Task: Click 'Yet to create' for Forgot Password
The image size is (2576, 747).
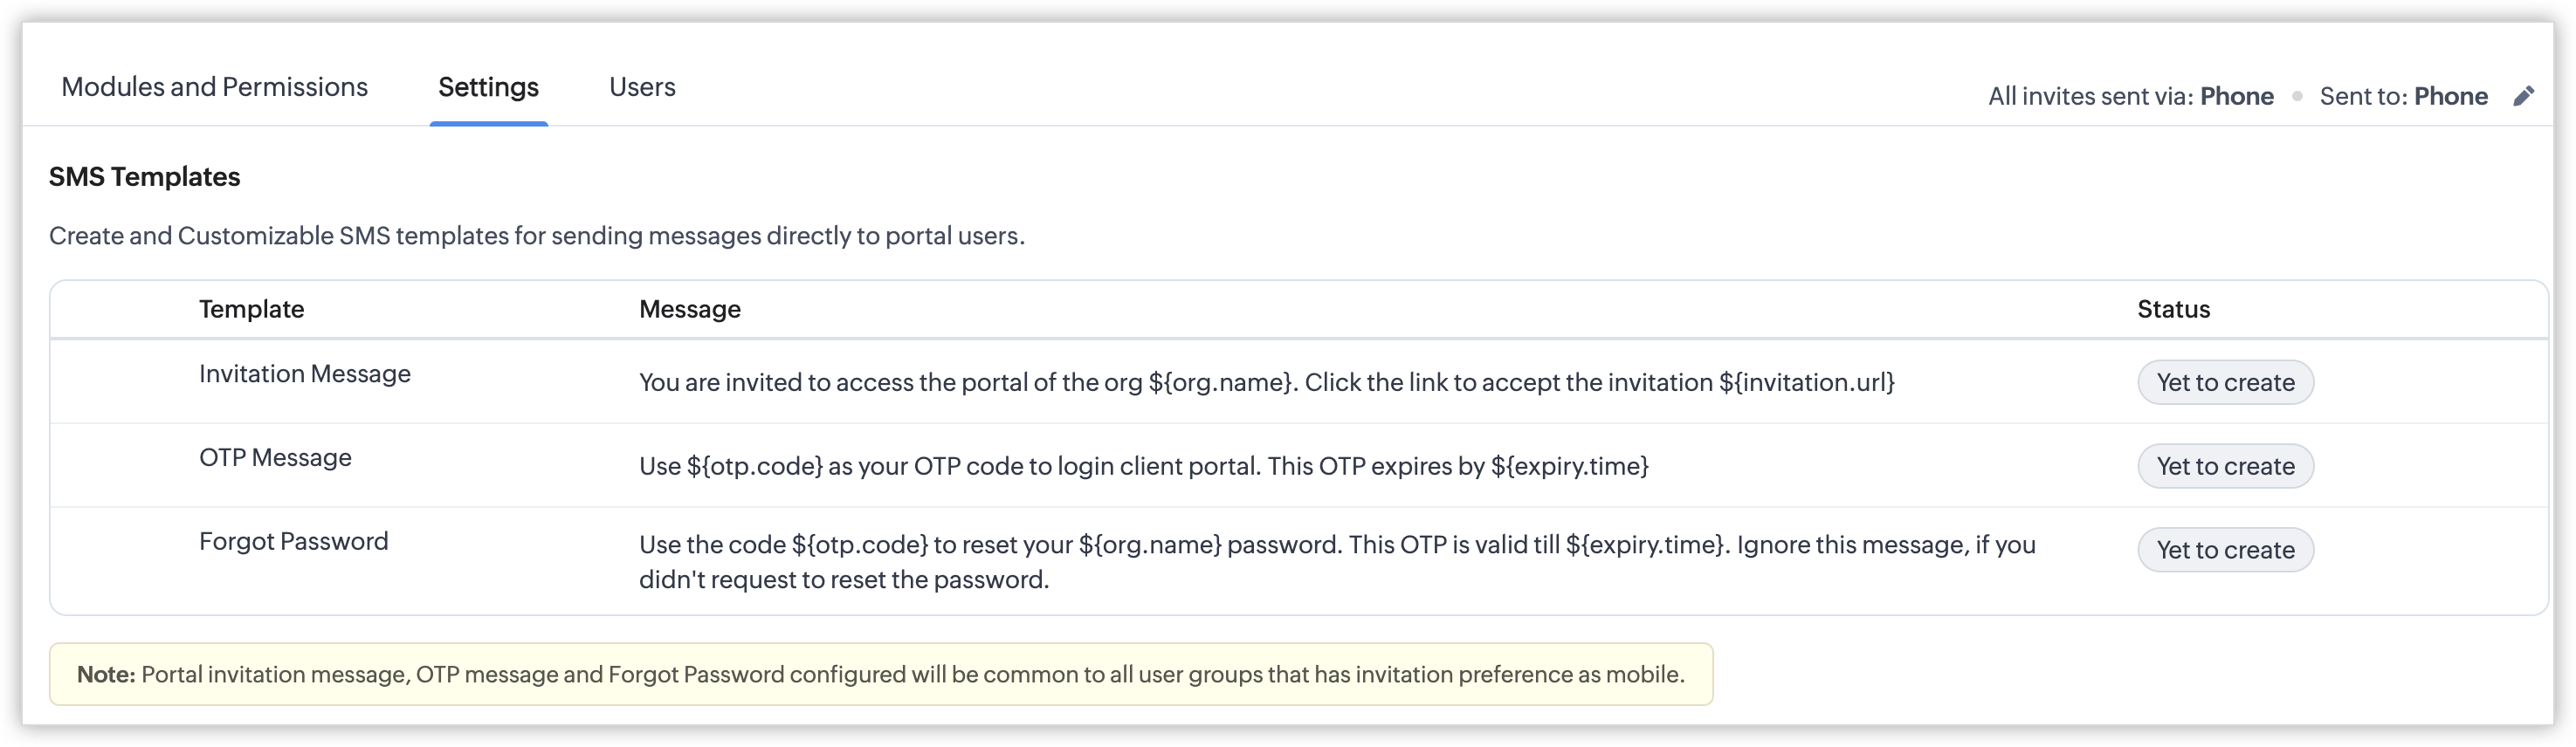Action: point(2225,550)
